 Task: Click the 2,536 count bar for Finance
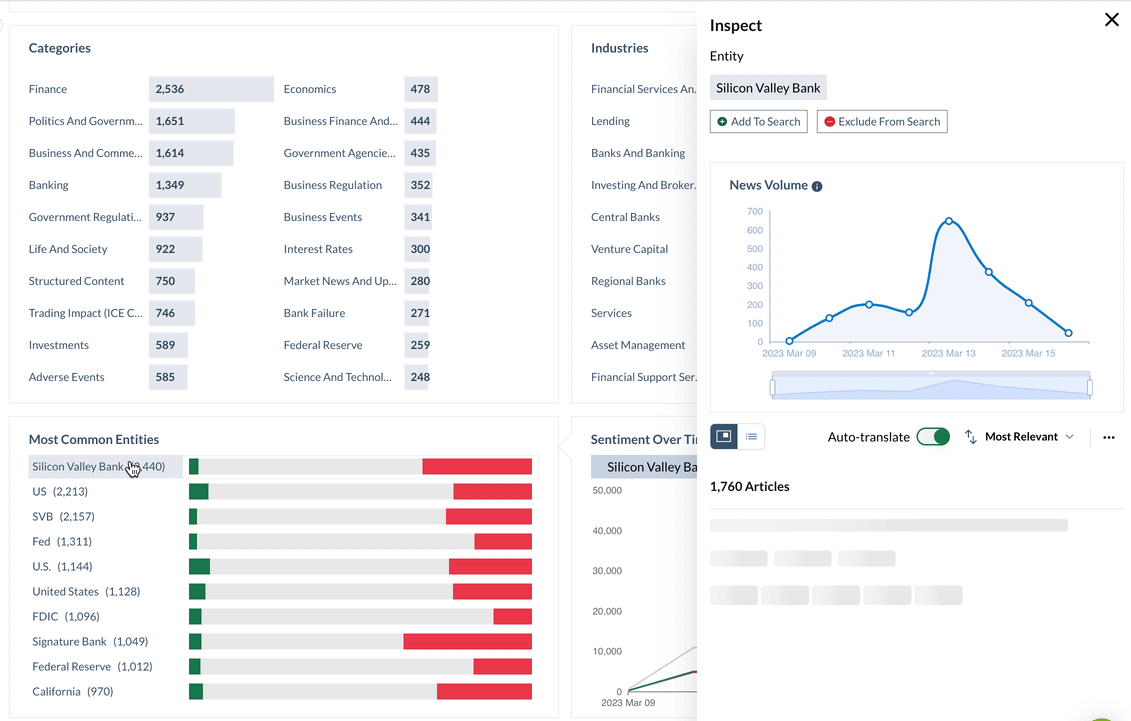[211, 89]
